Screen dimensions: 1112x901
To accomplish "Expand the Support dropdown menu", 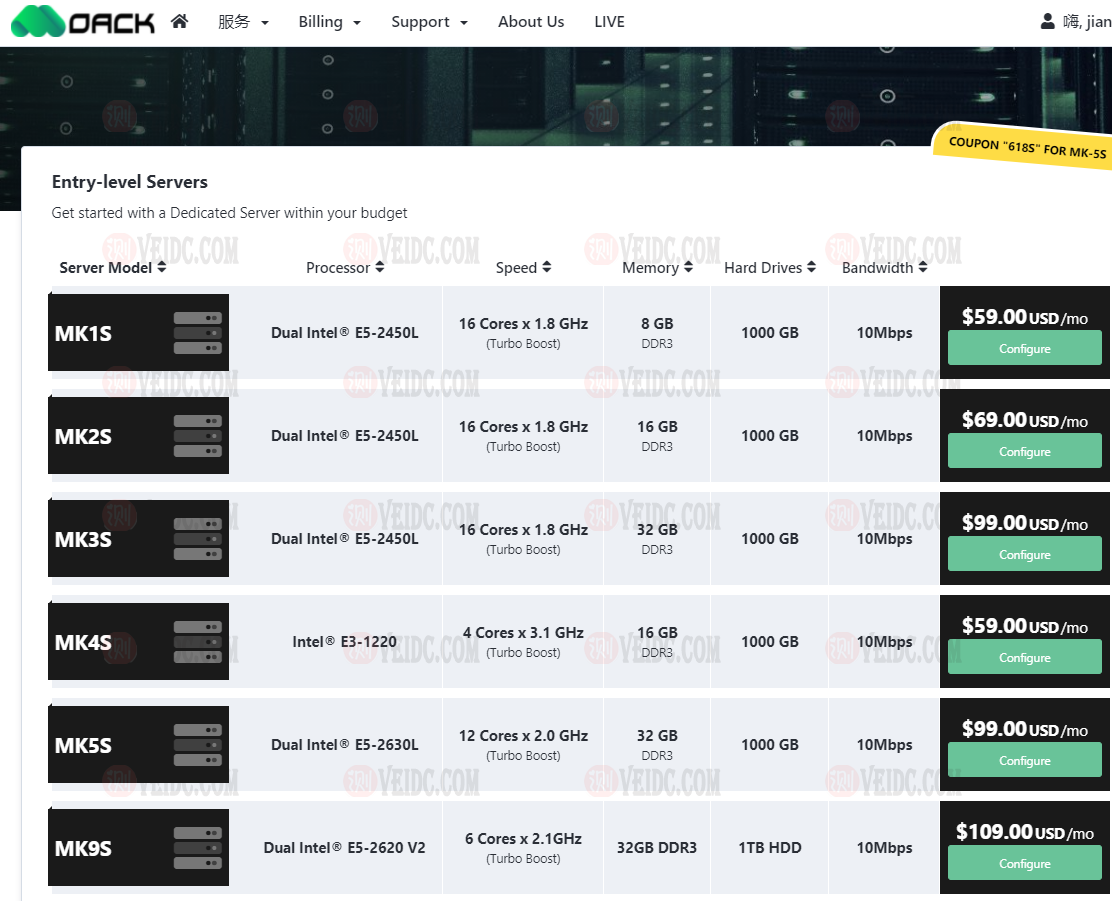I will tap(429, 22).
